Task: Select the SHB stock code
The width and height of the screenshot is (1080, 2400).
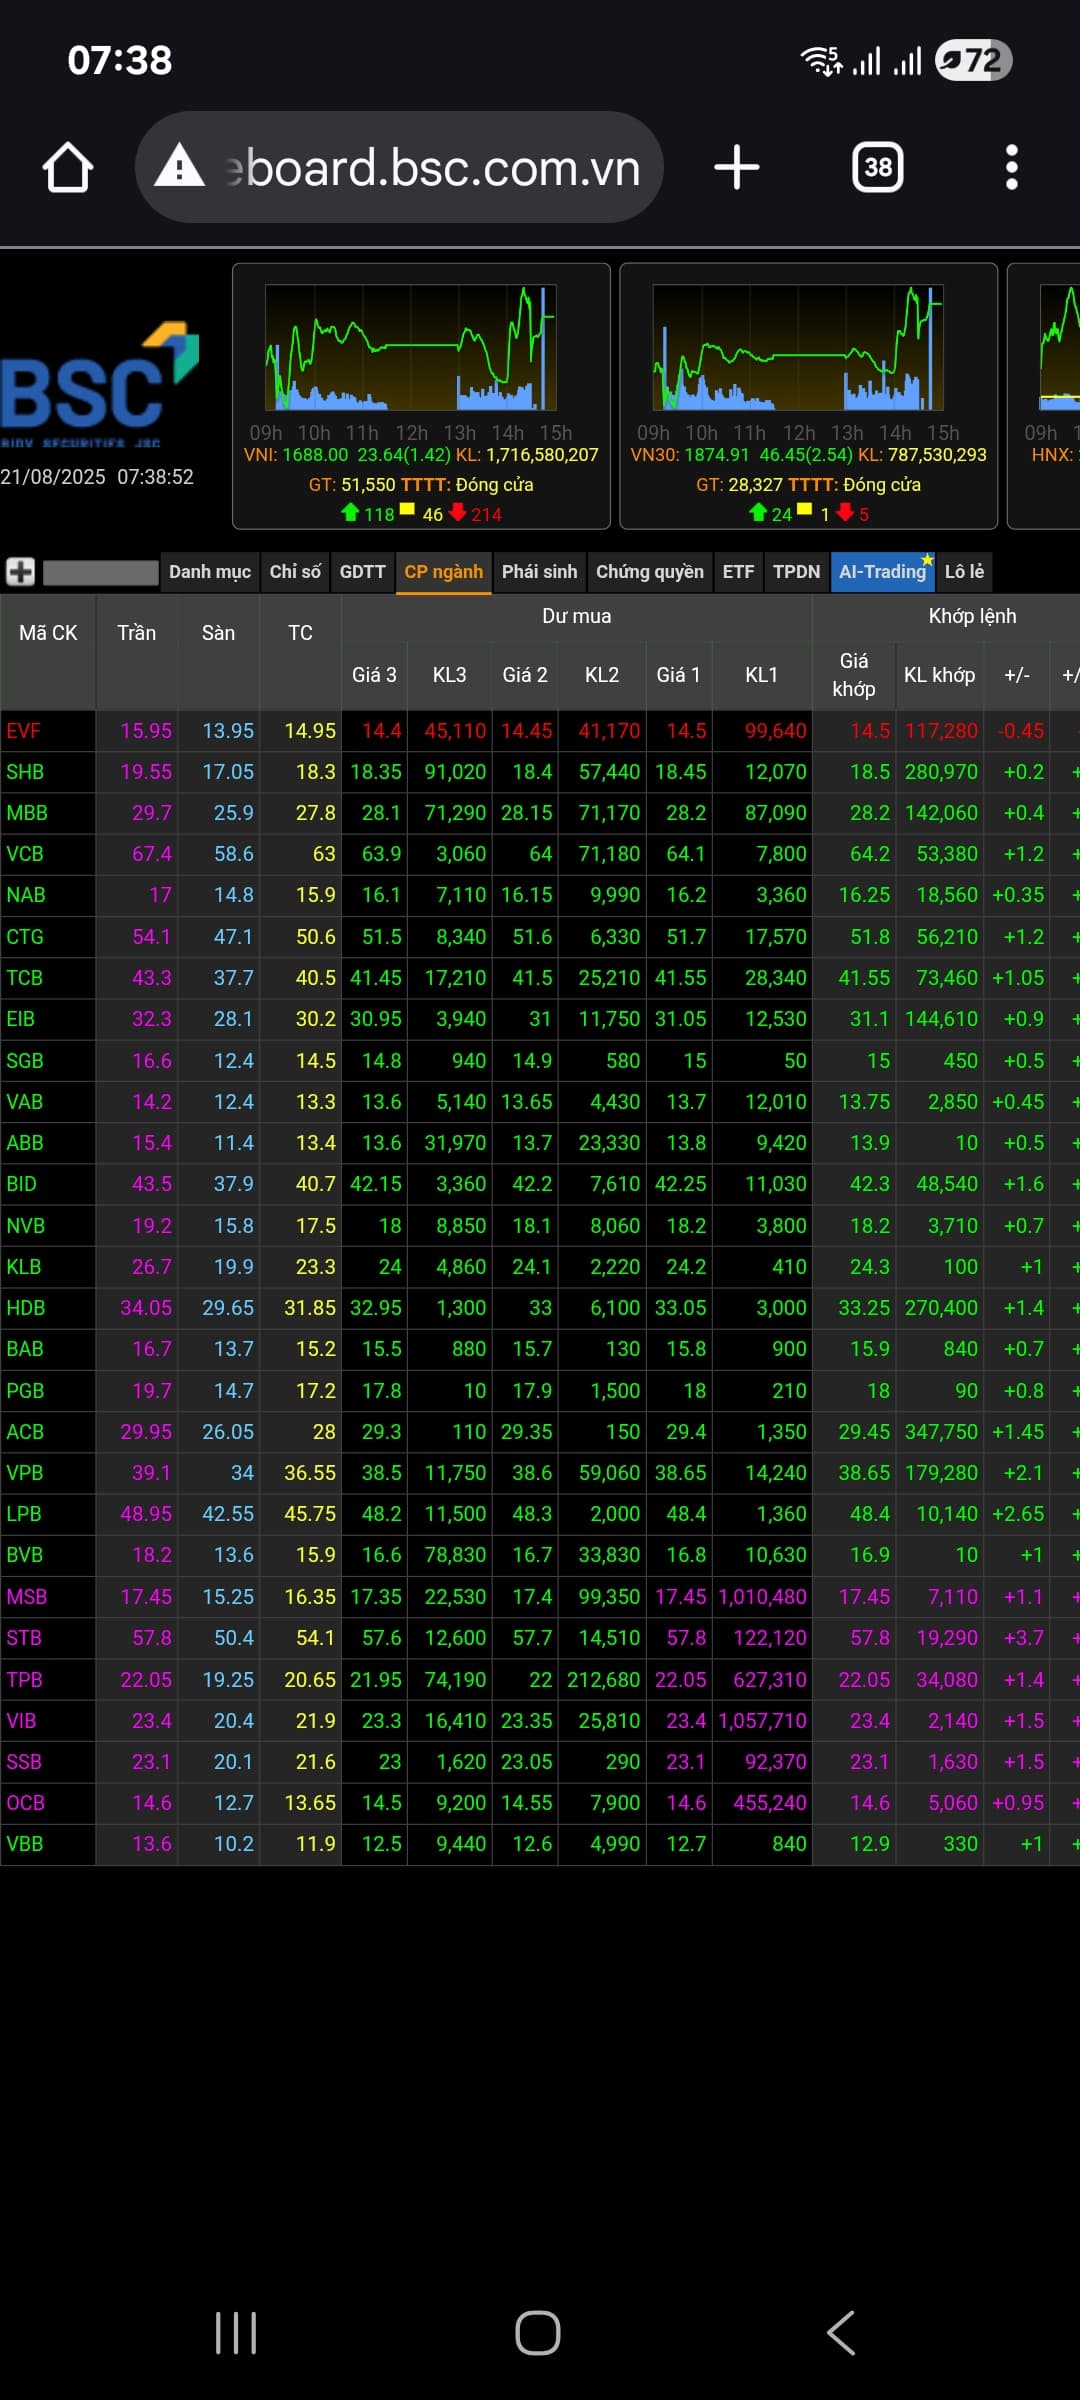Action: pyautogui.click(x=25, y=772)
